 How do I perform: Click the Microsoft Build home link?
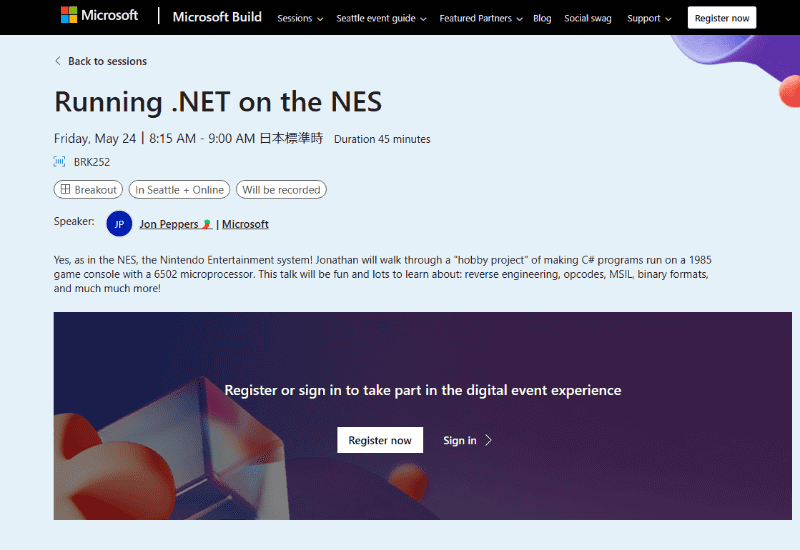tap(217, 17)
